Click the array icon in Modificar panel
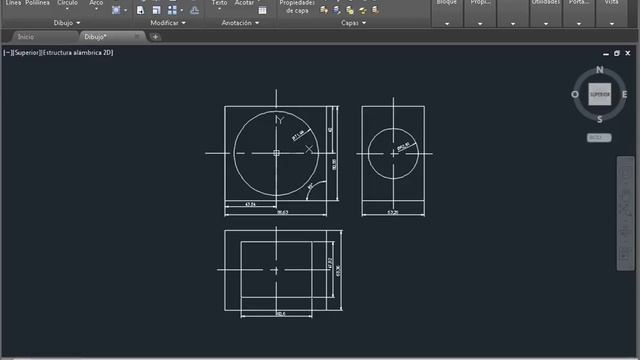 click(172, 10)
